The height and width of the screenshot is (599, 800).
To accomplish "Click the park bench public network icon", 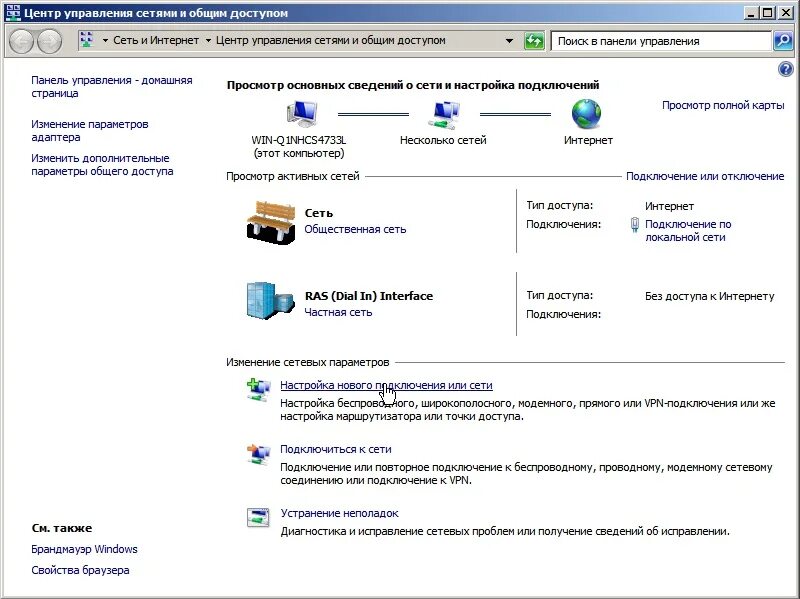I will (x=271, y=222).
